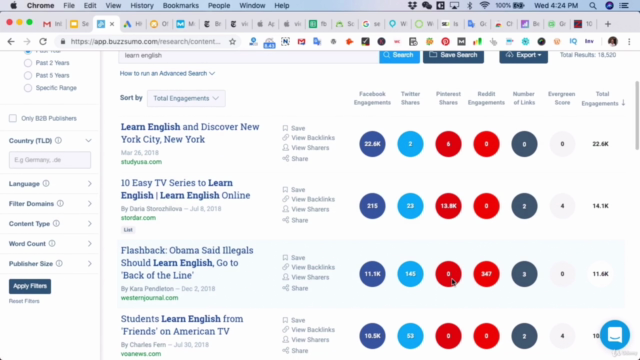Image resolution: width=640 pixels, height=360 pixels.
Task: Open the File menu
Action: point(69,6)
